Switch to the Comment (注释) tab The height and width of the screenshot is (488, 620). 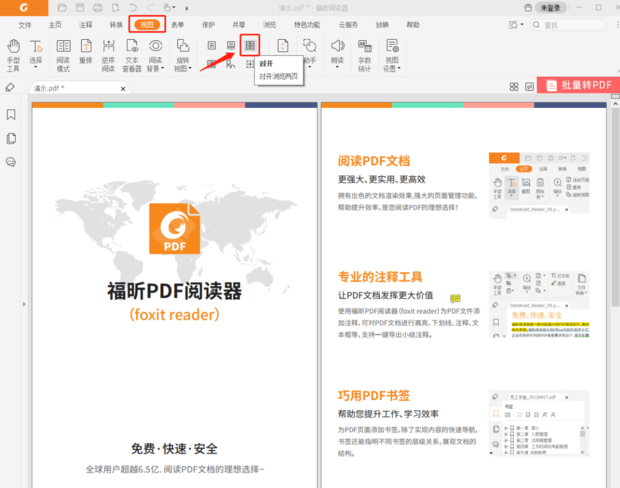coord(85,25)
